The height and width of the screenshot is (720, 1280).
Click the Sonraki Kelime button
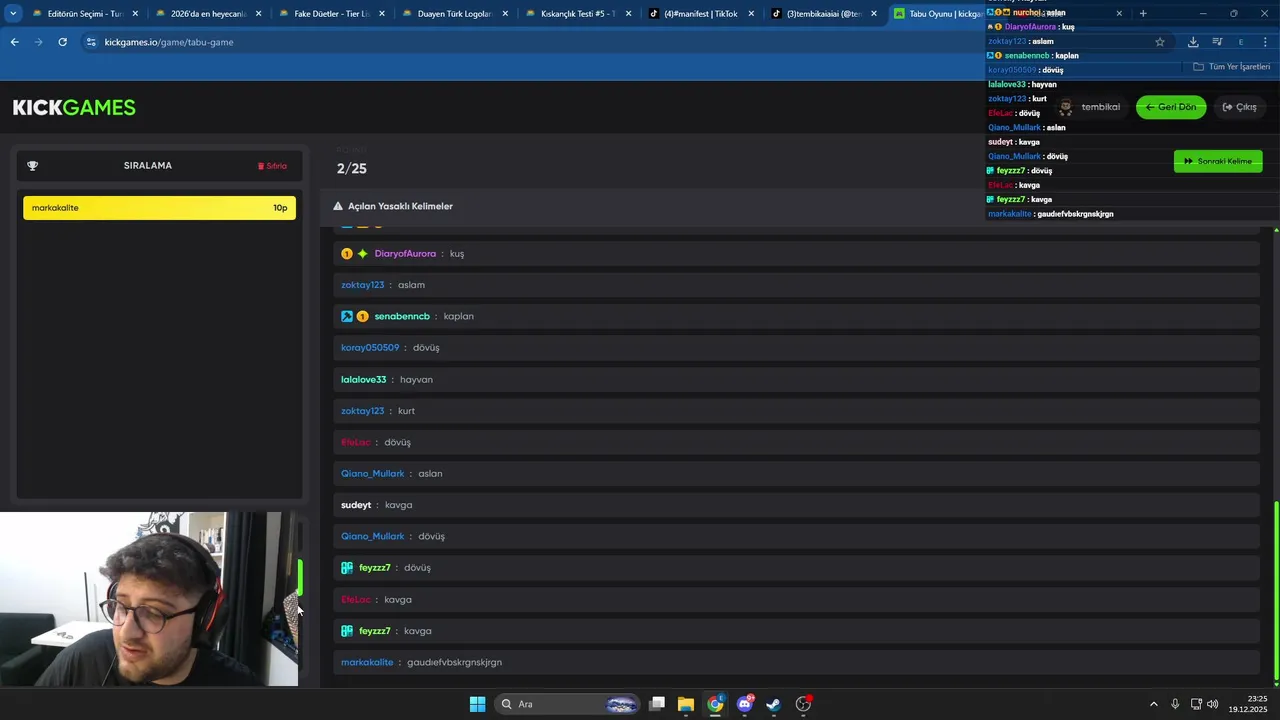1218,161
